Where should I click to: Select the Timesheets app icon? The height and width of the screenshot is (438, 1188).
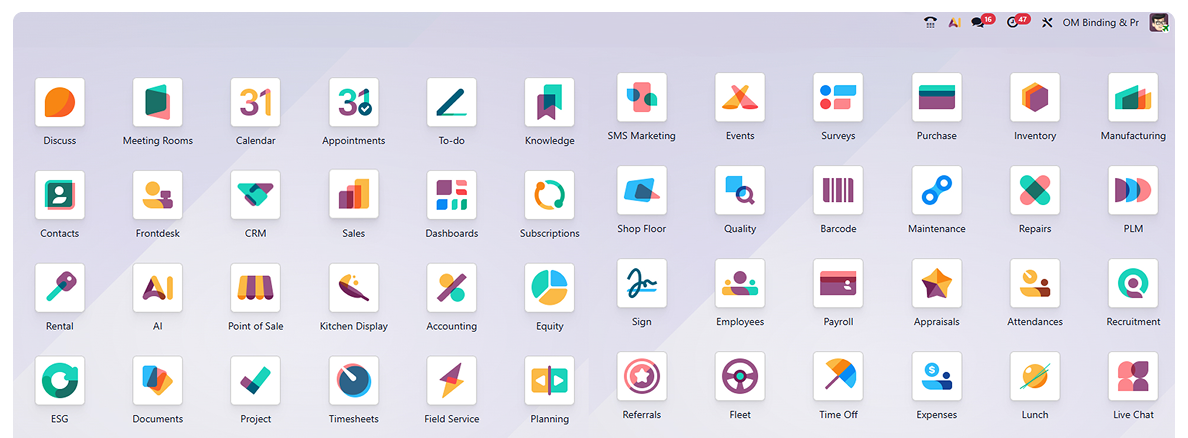(353, 381)
